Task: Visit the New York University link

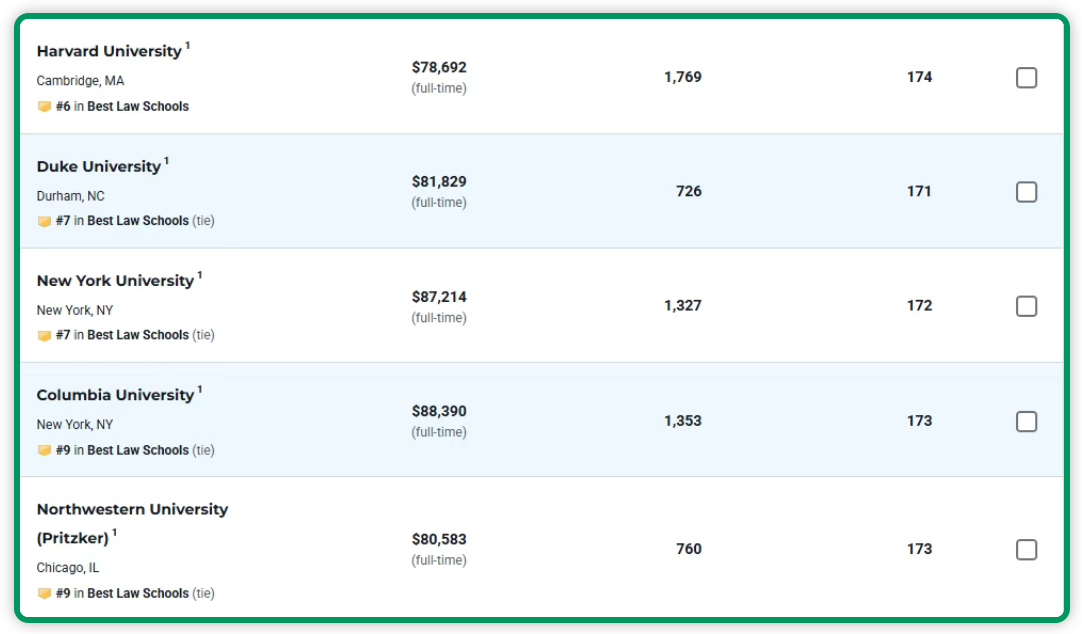Action: tap(115, 281)
